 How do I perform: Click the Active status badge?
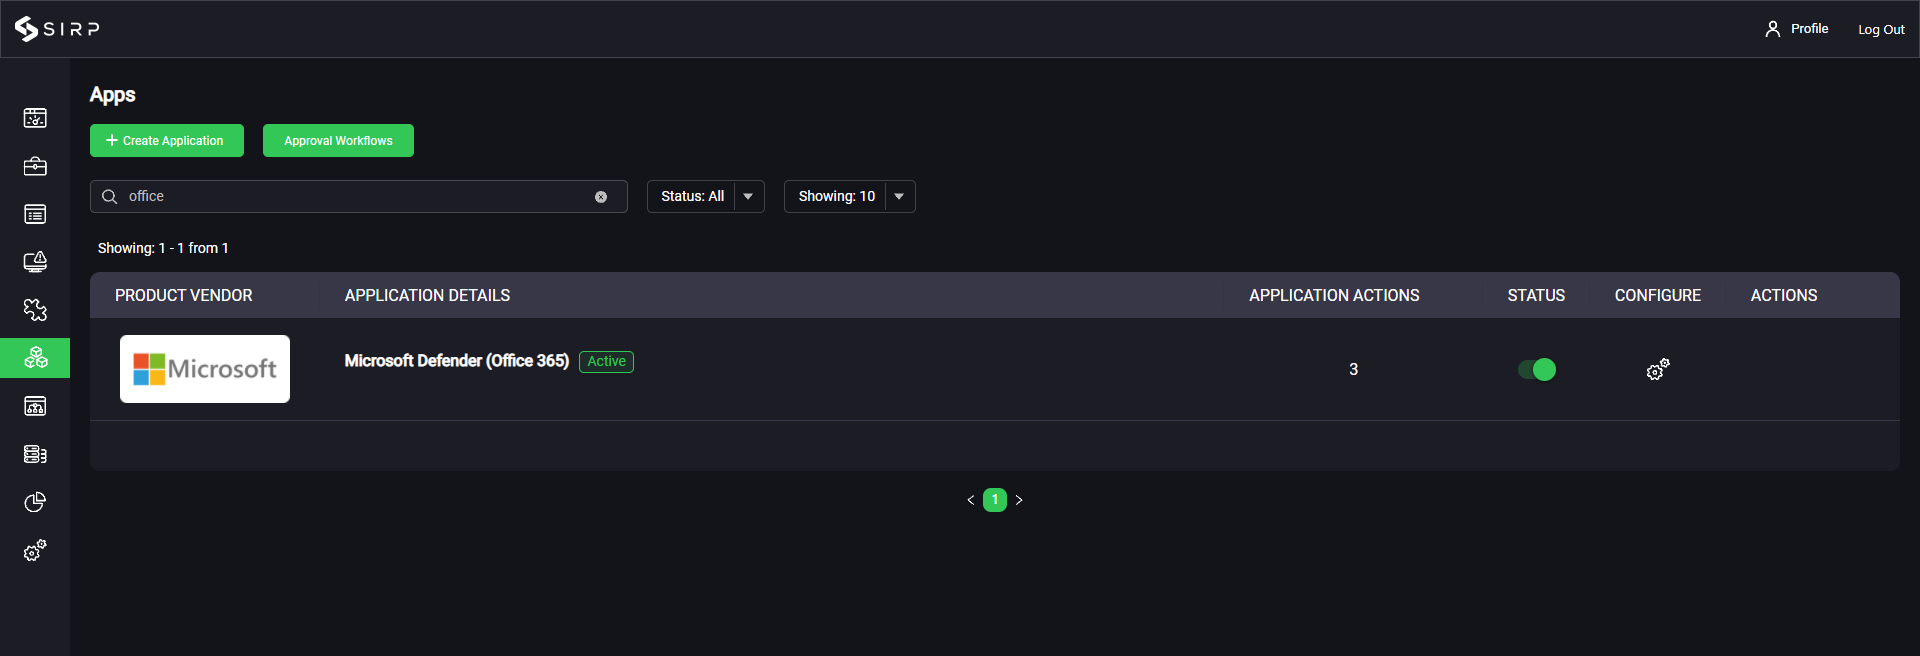click(606, 362)
